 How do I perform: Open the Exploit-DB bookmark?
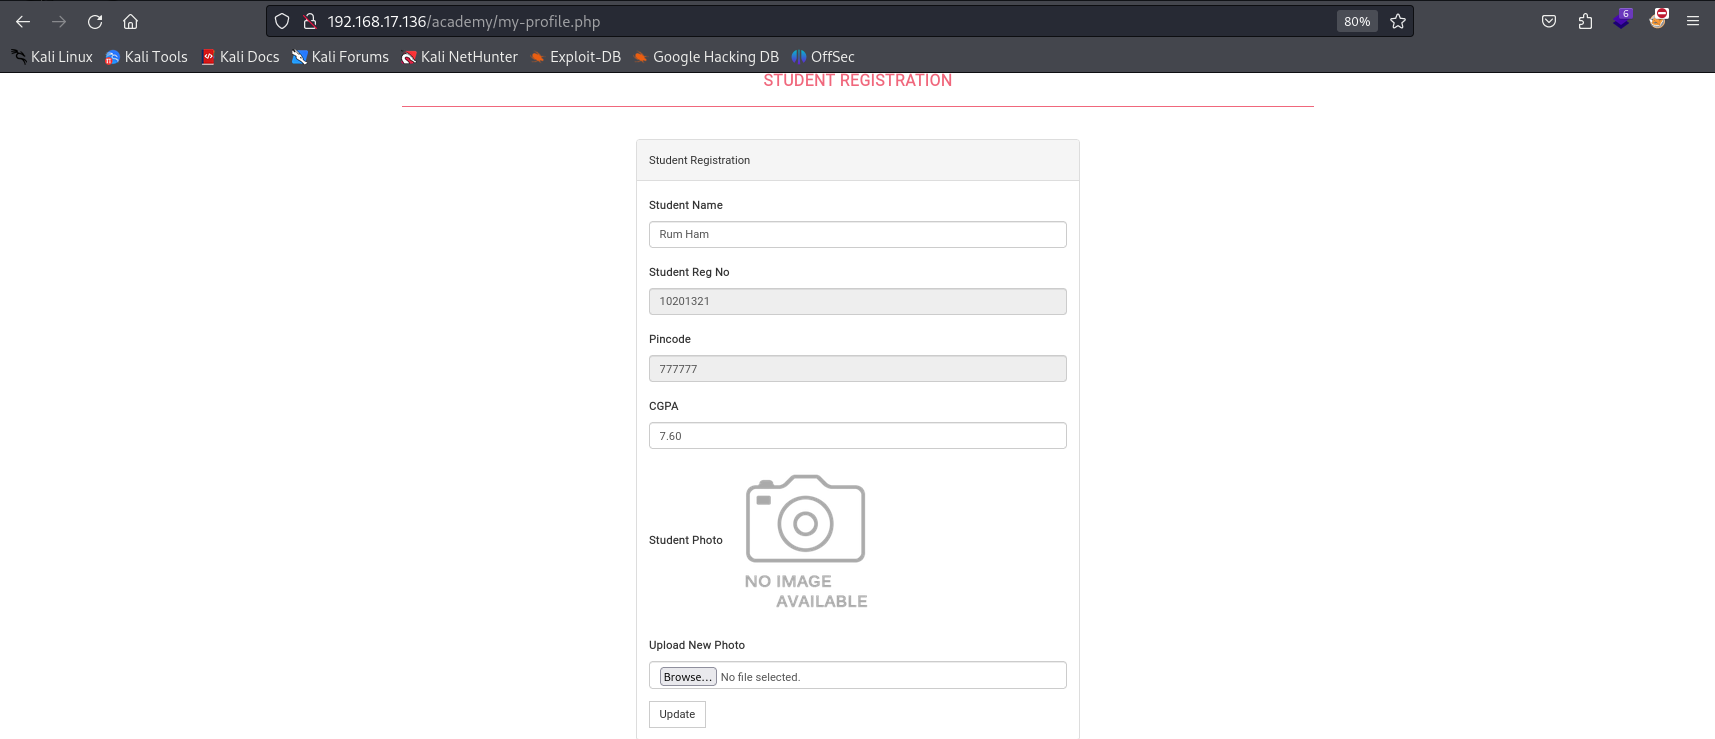point(576,57)
